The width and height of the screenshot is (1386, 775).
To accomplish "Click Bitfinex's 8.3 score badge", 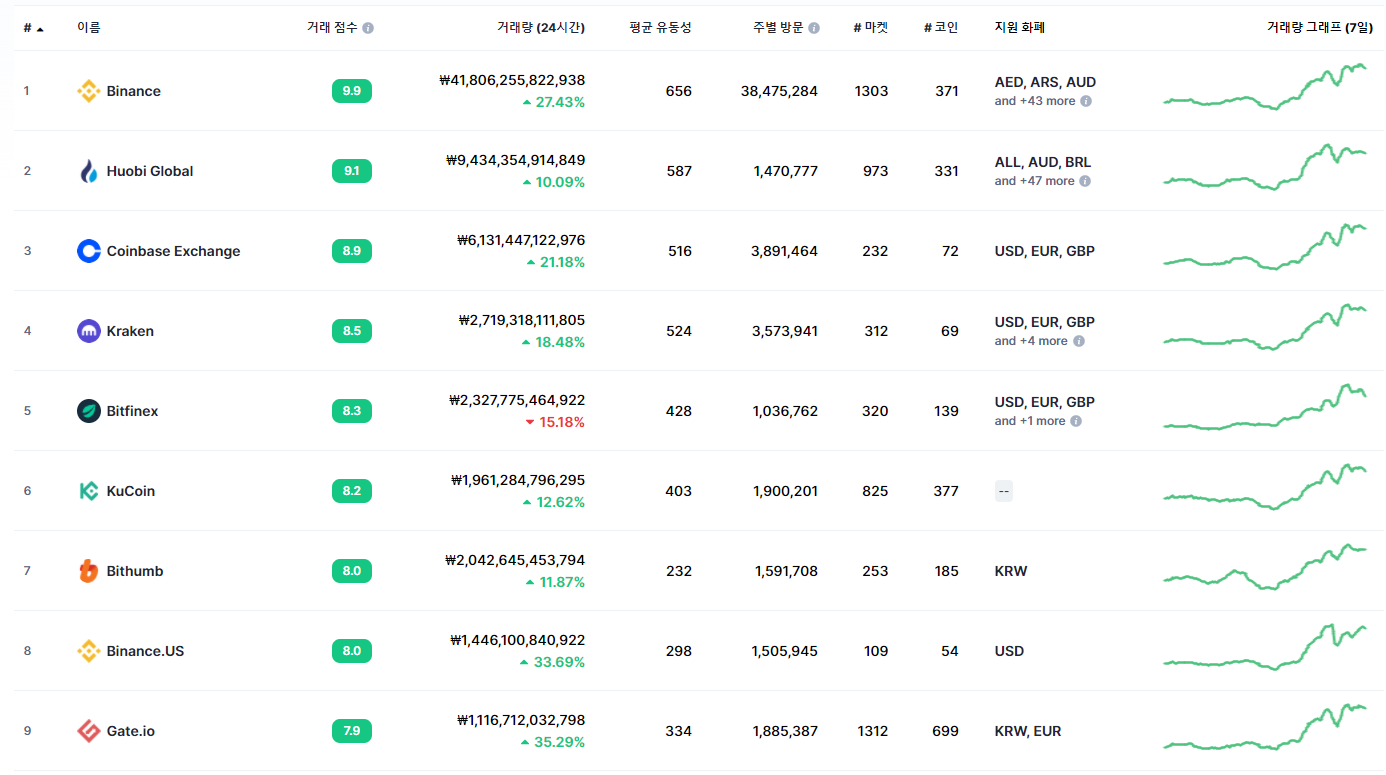I will click(352, 411).
